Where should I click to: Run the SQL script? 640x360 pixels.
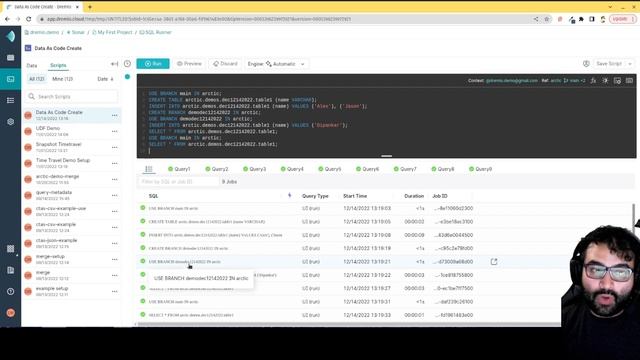point(153,64)
